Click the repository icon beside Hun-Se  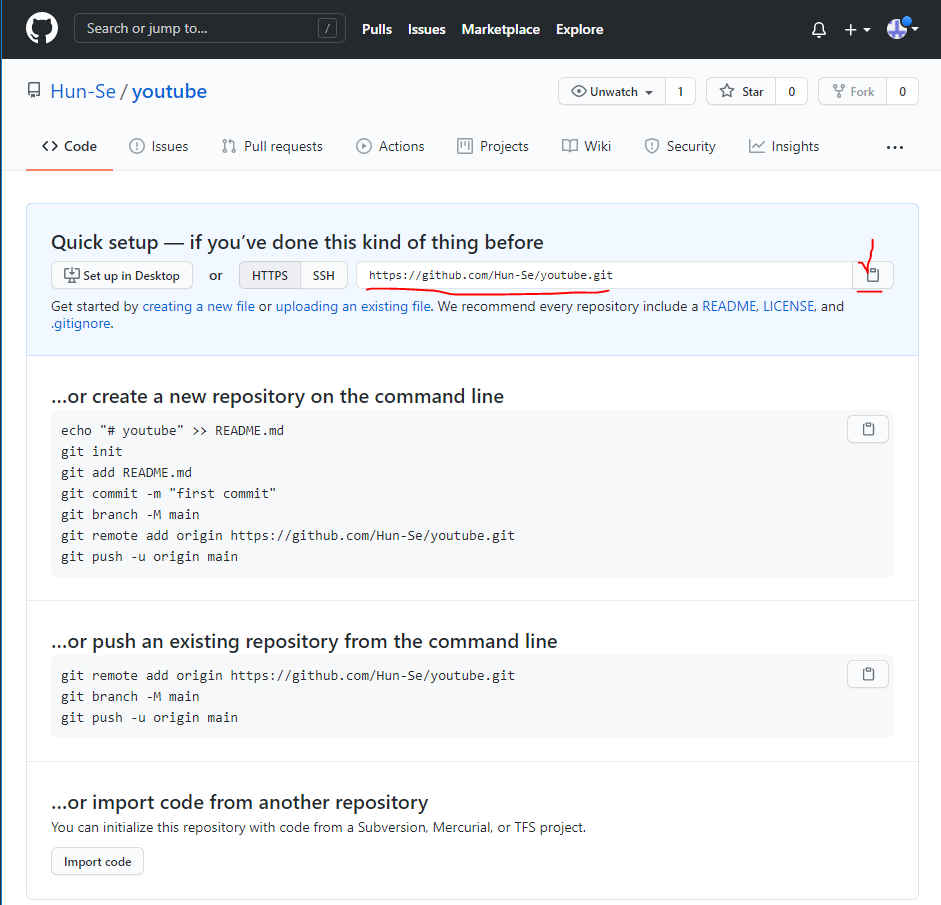pyautogui.click(x=34, y=91)
